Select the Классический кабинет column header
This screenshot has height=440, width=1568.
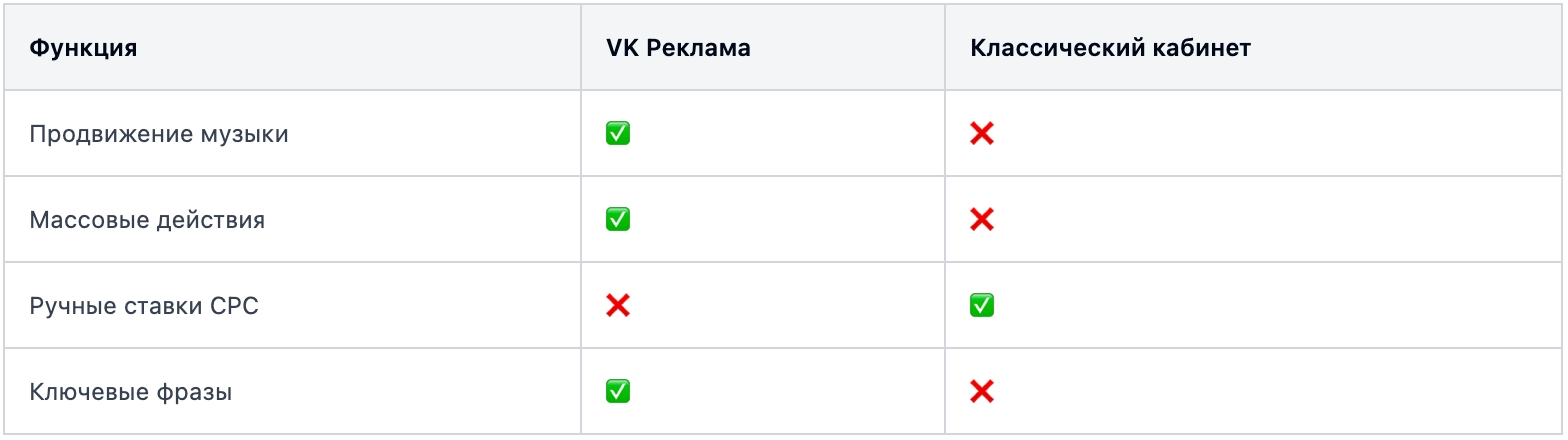click(x=1110, y=48)
